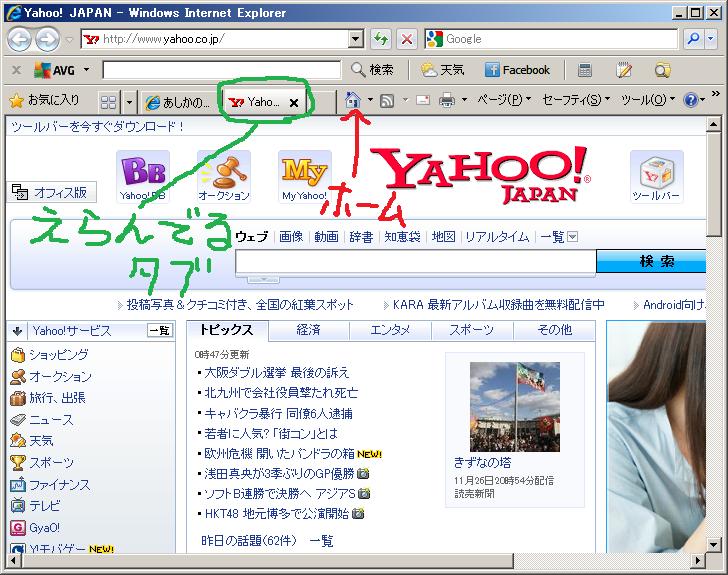
Task: Select the その他 news tab
Action: [x=554, y=330]
